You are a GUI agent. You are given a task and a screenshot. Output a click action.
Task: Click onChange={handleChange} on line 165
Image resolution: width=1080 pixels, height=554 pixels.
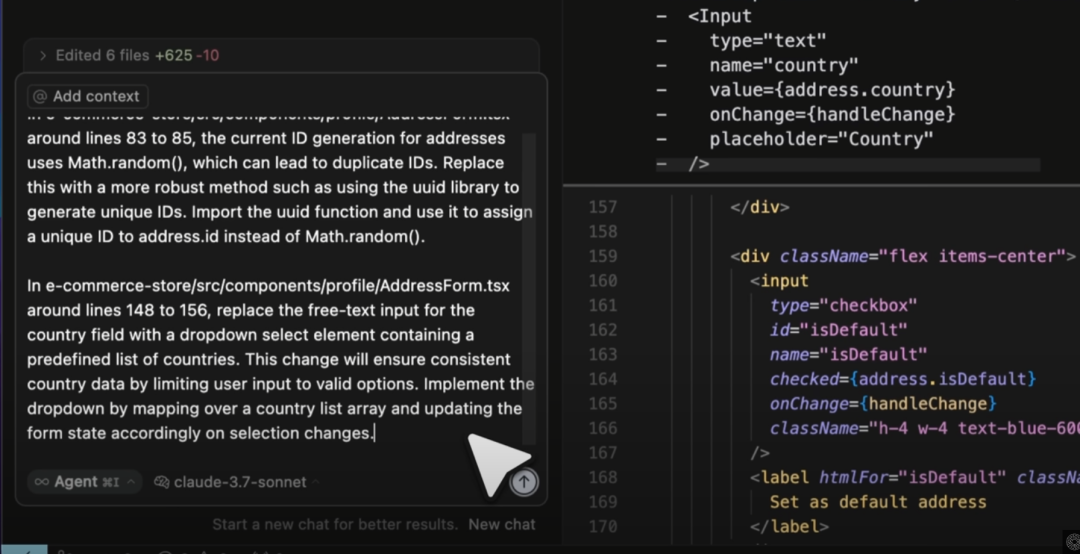click(883, 404)
